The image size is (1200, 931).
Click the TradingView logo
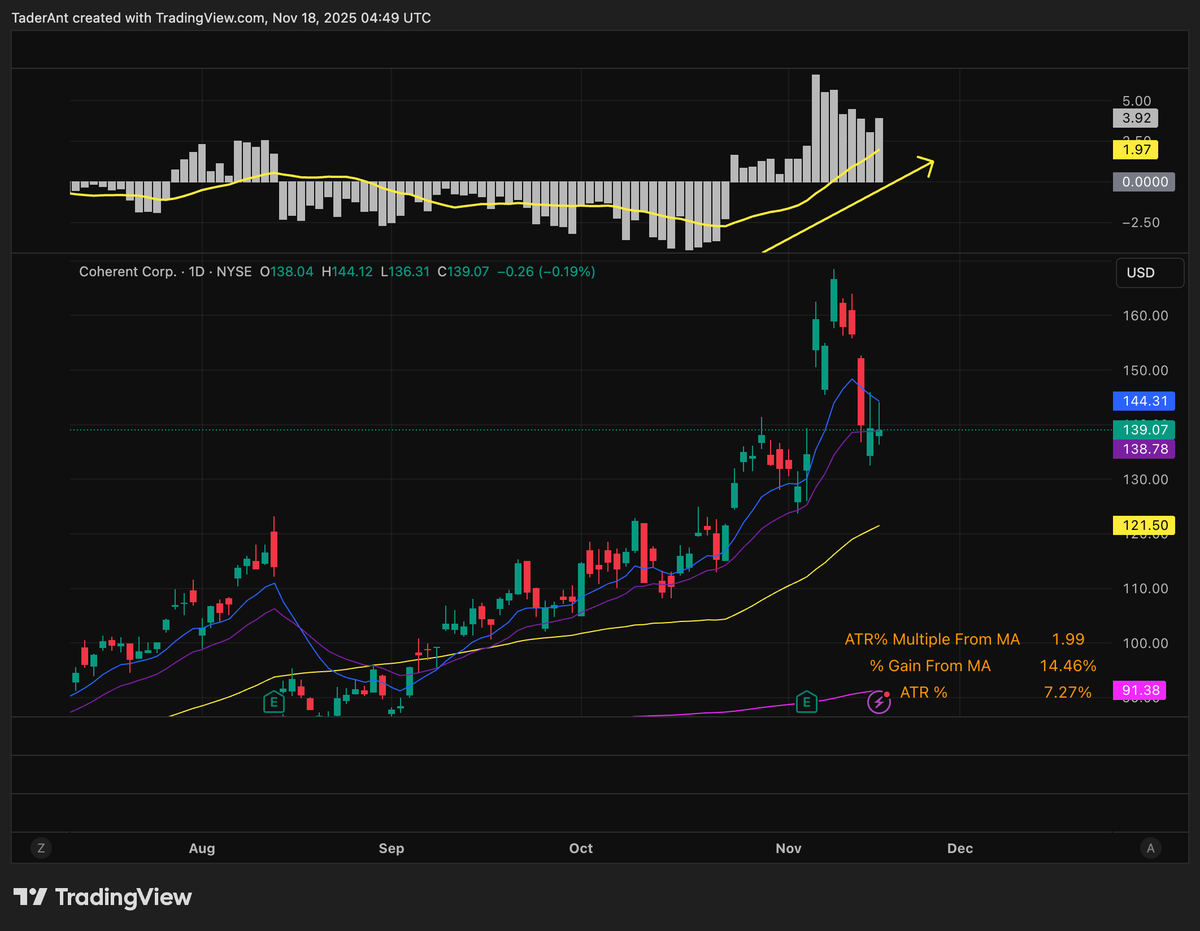tap(102, 897)
